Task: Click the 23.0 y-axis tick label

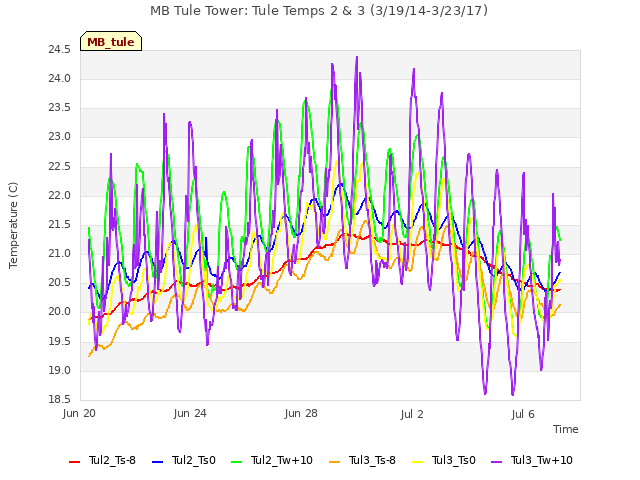Action: coord(60,137)
